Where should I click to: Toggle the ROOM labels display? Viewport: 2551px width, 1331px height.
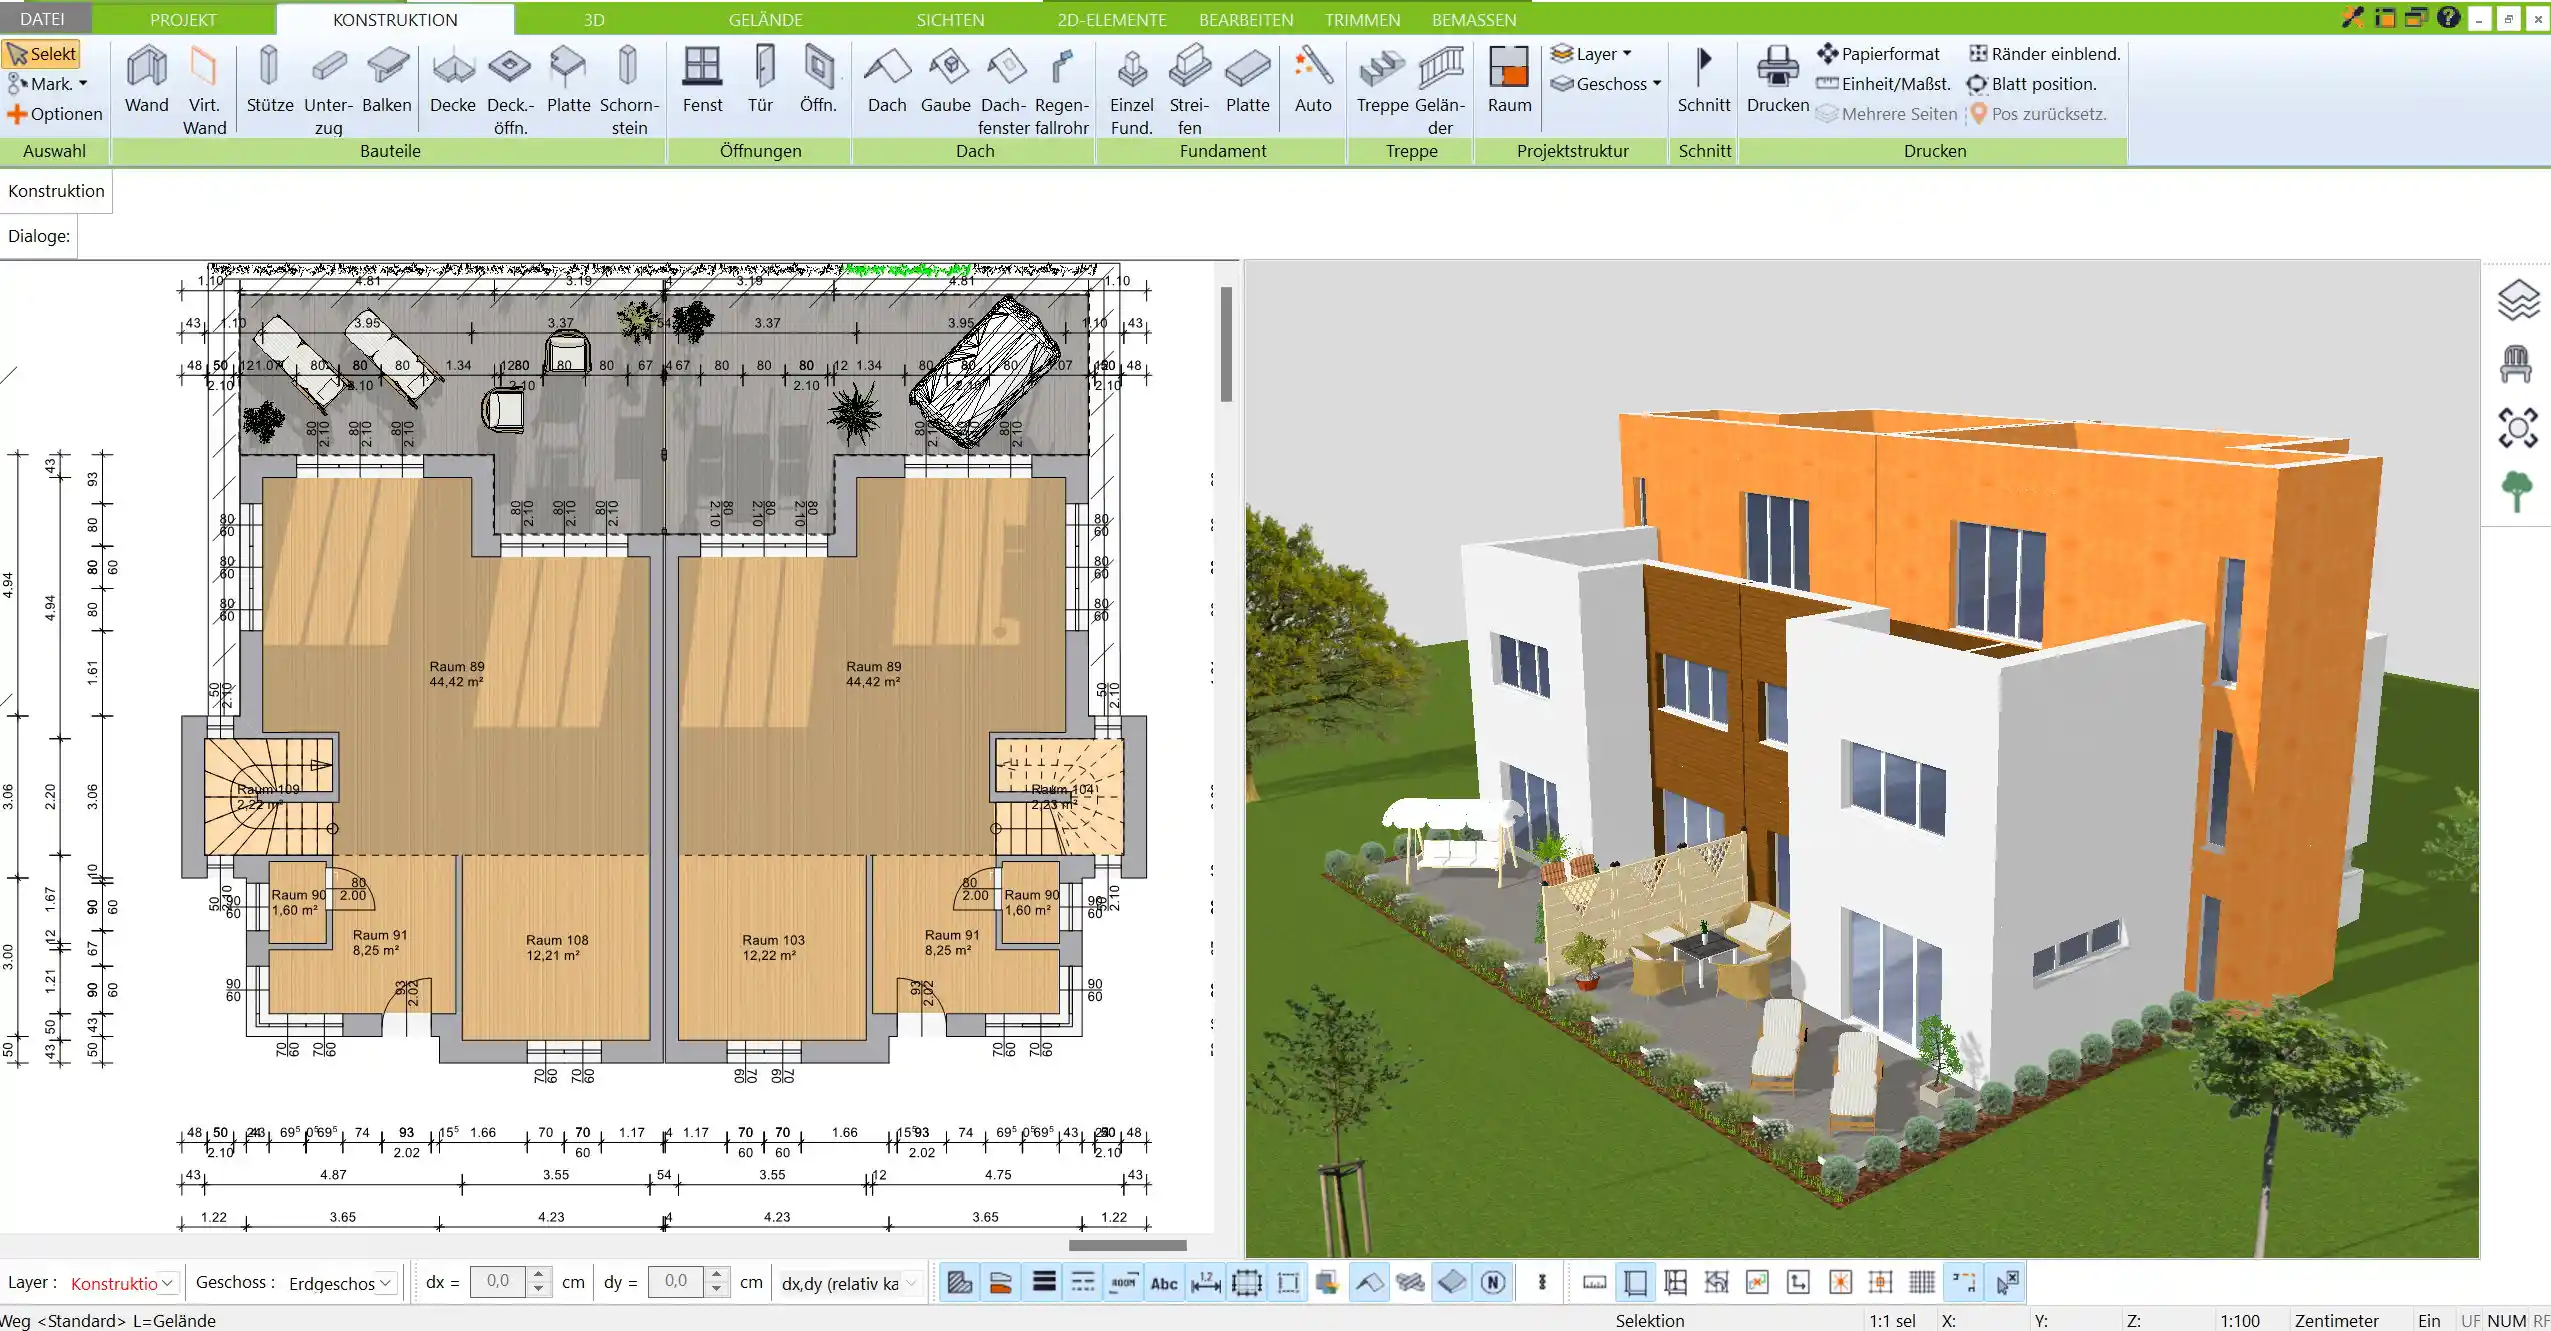[x=1123, y=1282]
